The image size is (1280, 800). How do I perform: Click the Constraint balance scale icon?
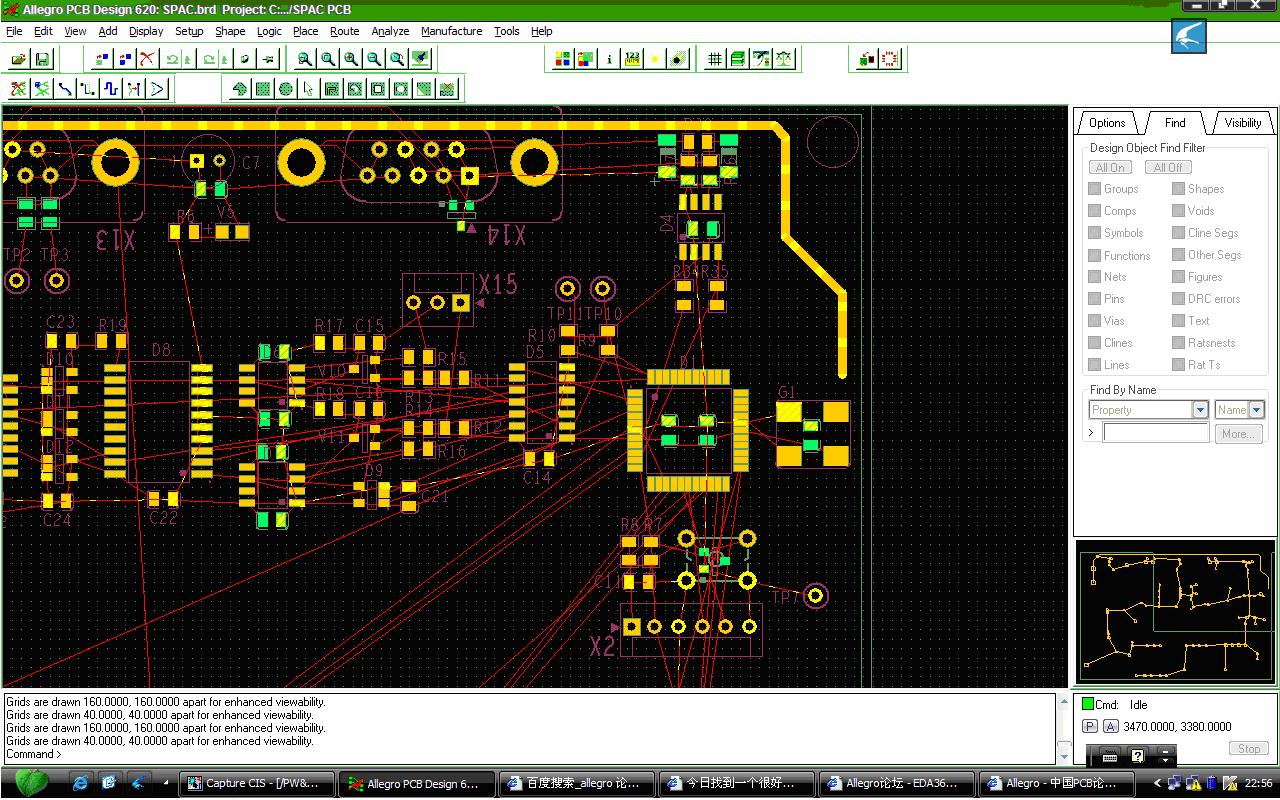tap(783, 60)
